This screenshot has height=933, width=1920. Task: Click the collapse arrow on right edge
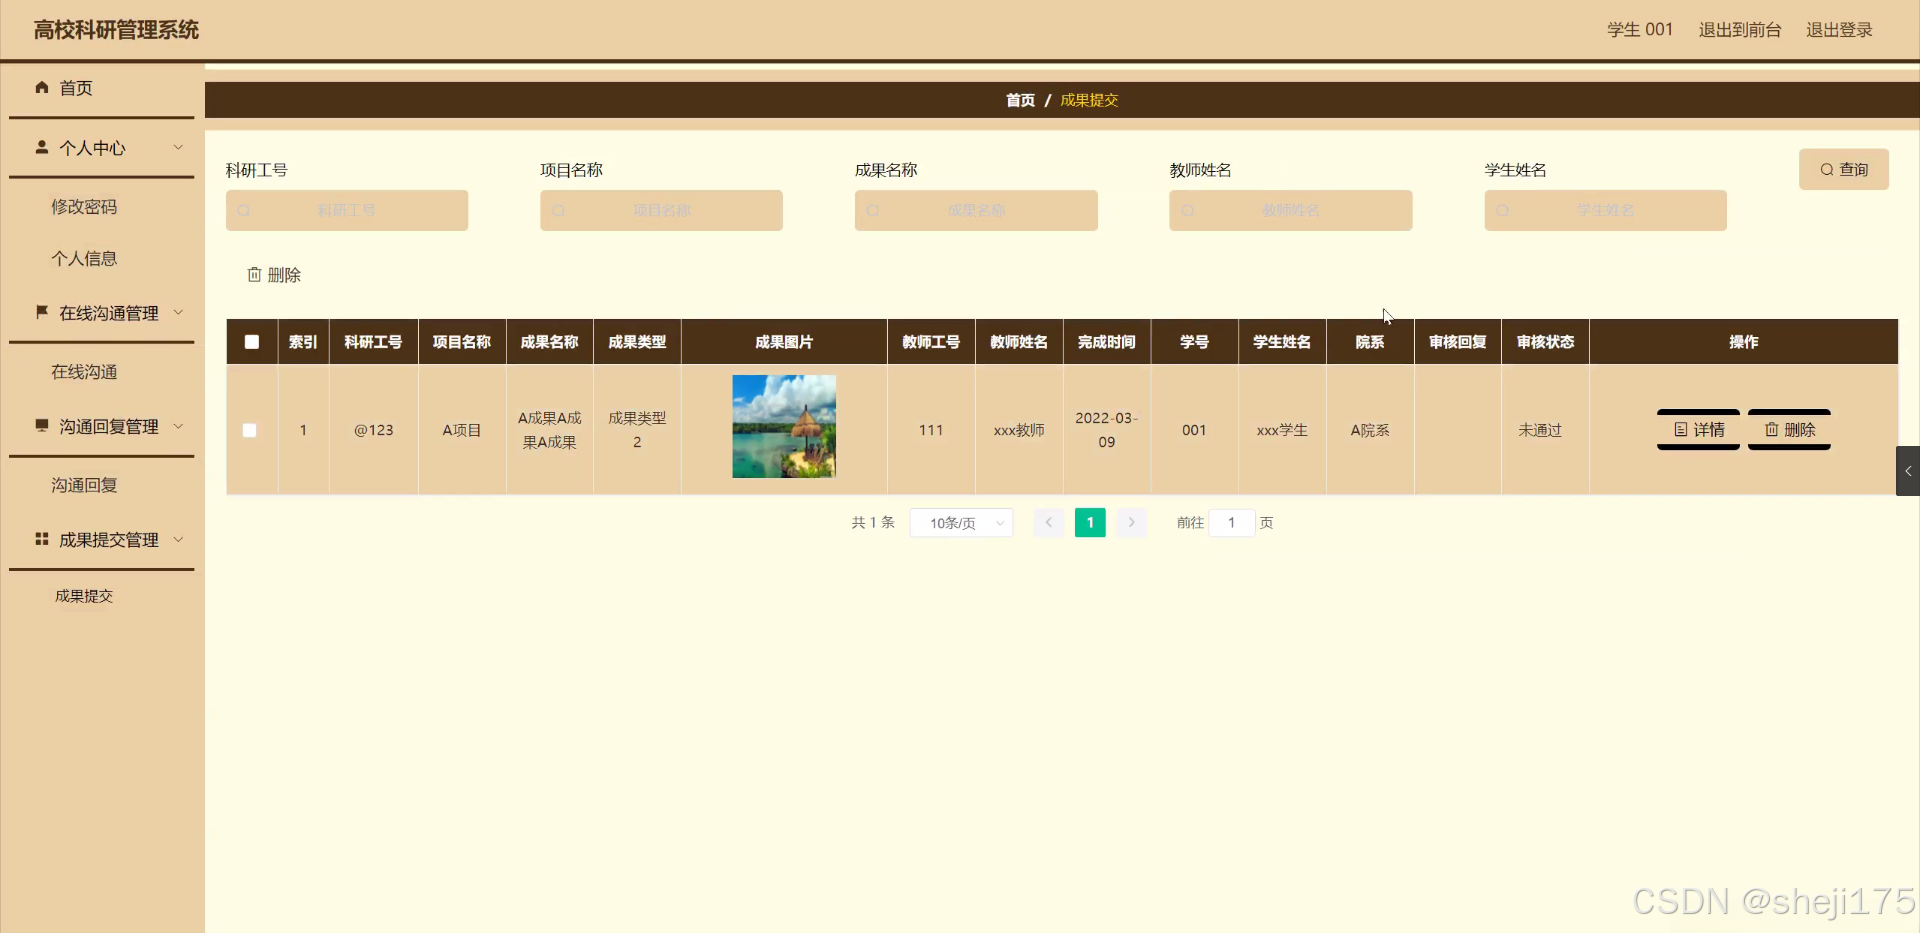tap(1908, 470)
